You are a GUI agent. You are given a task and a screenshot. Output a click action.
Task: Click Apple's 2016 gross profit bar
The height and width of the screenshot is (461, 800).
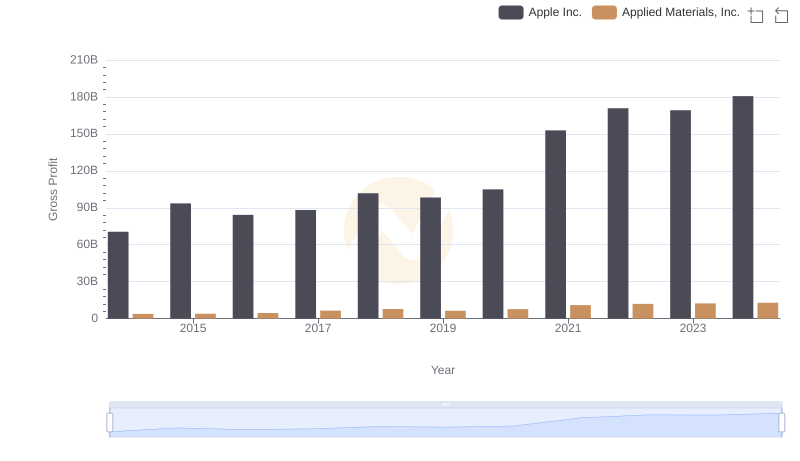pyautogui.click(x=243, y=267)
